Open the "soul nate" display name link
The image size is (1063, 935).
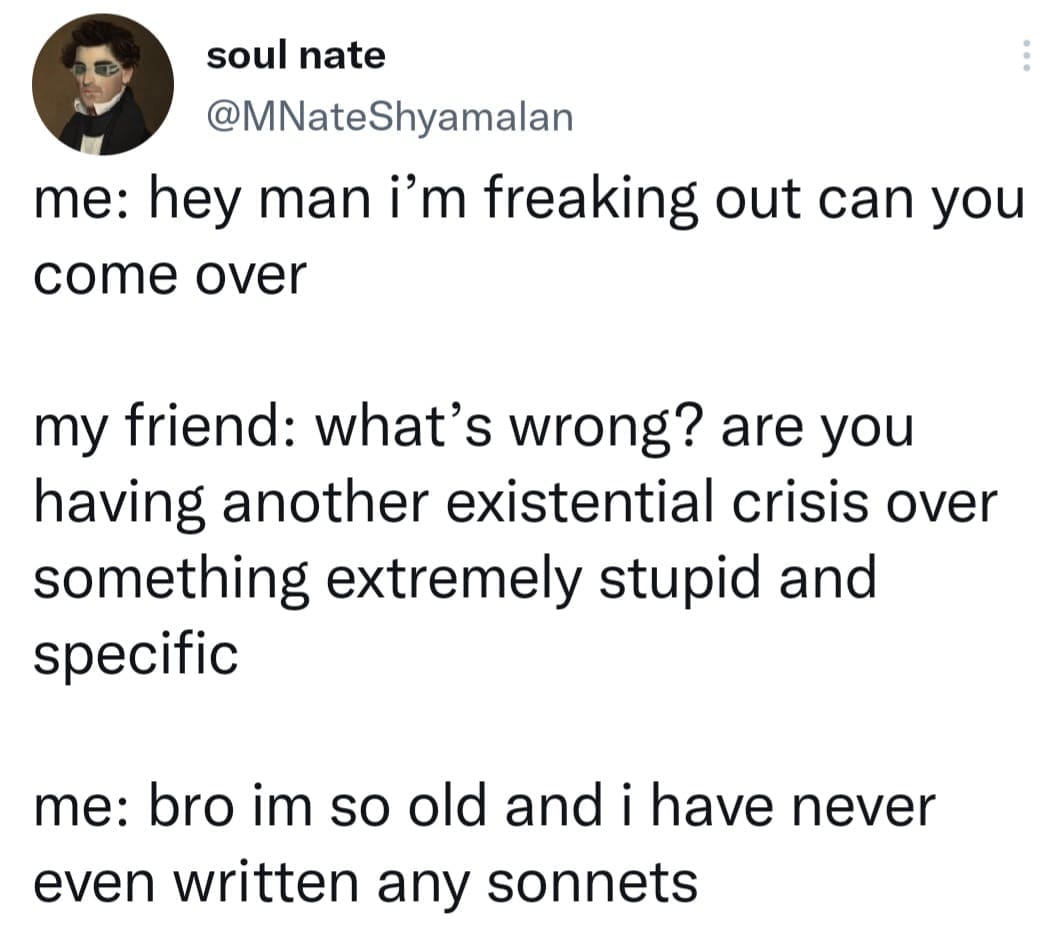click(295, 55)
